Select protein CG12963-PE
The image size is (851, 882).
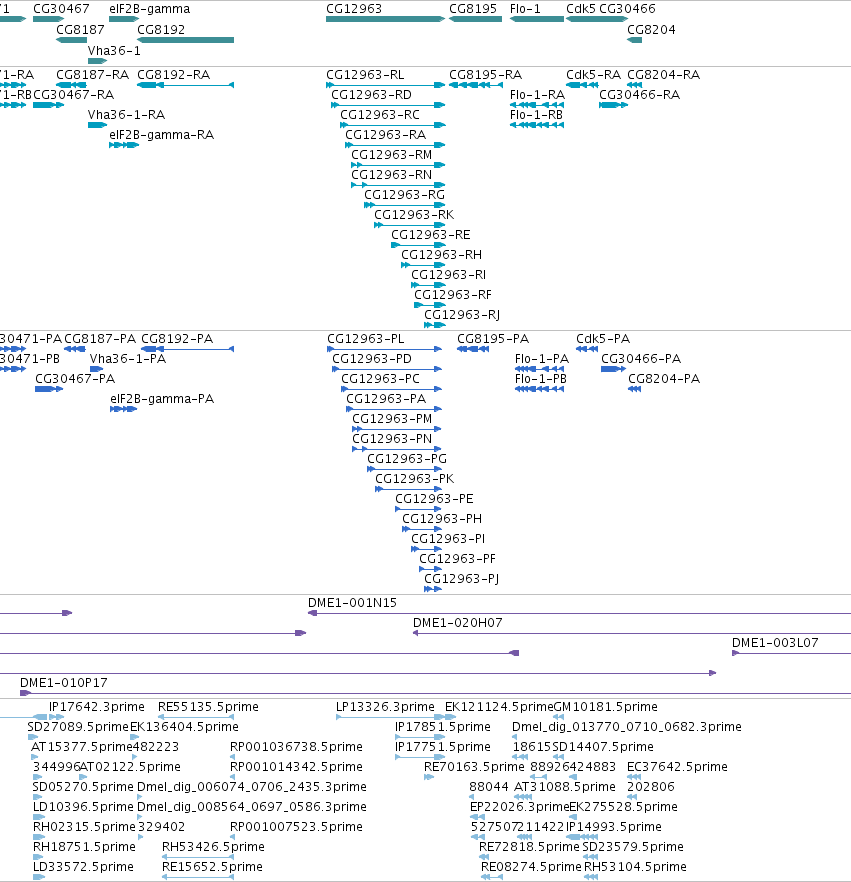click(x=418, y=508)
